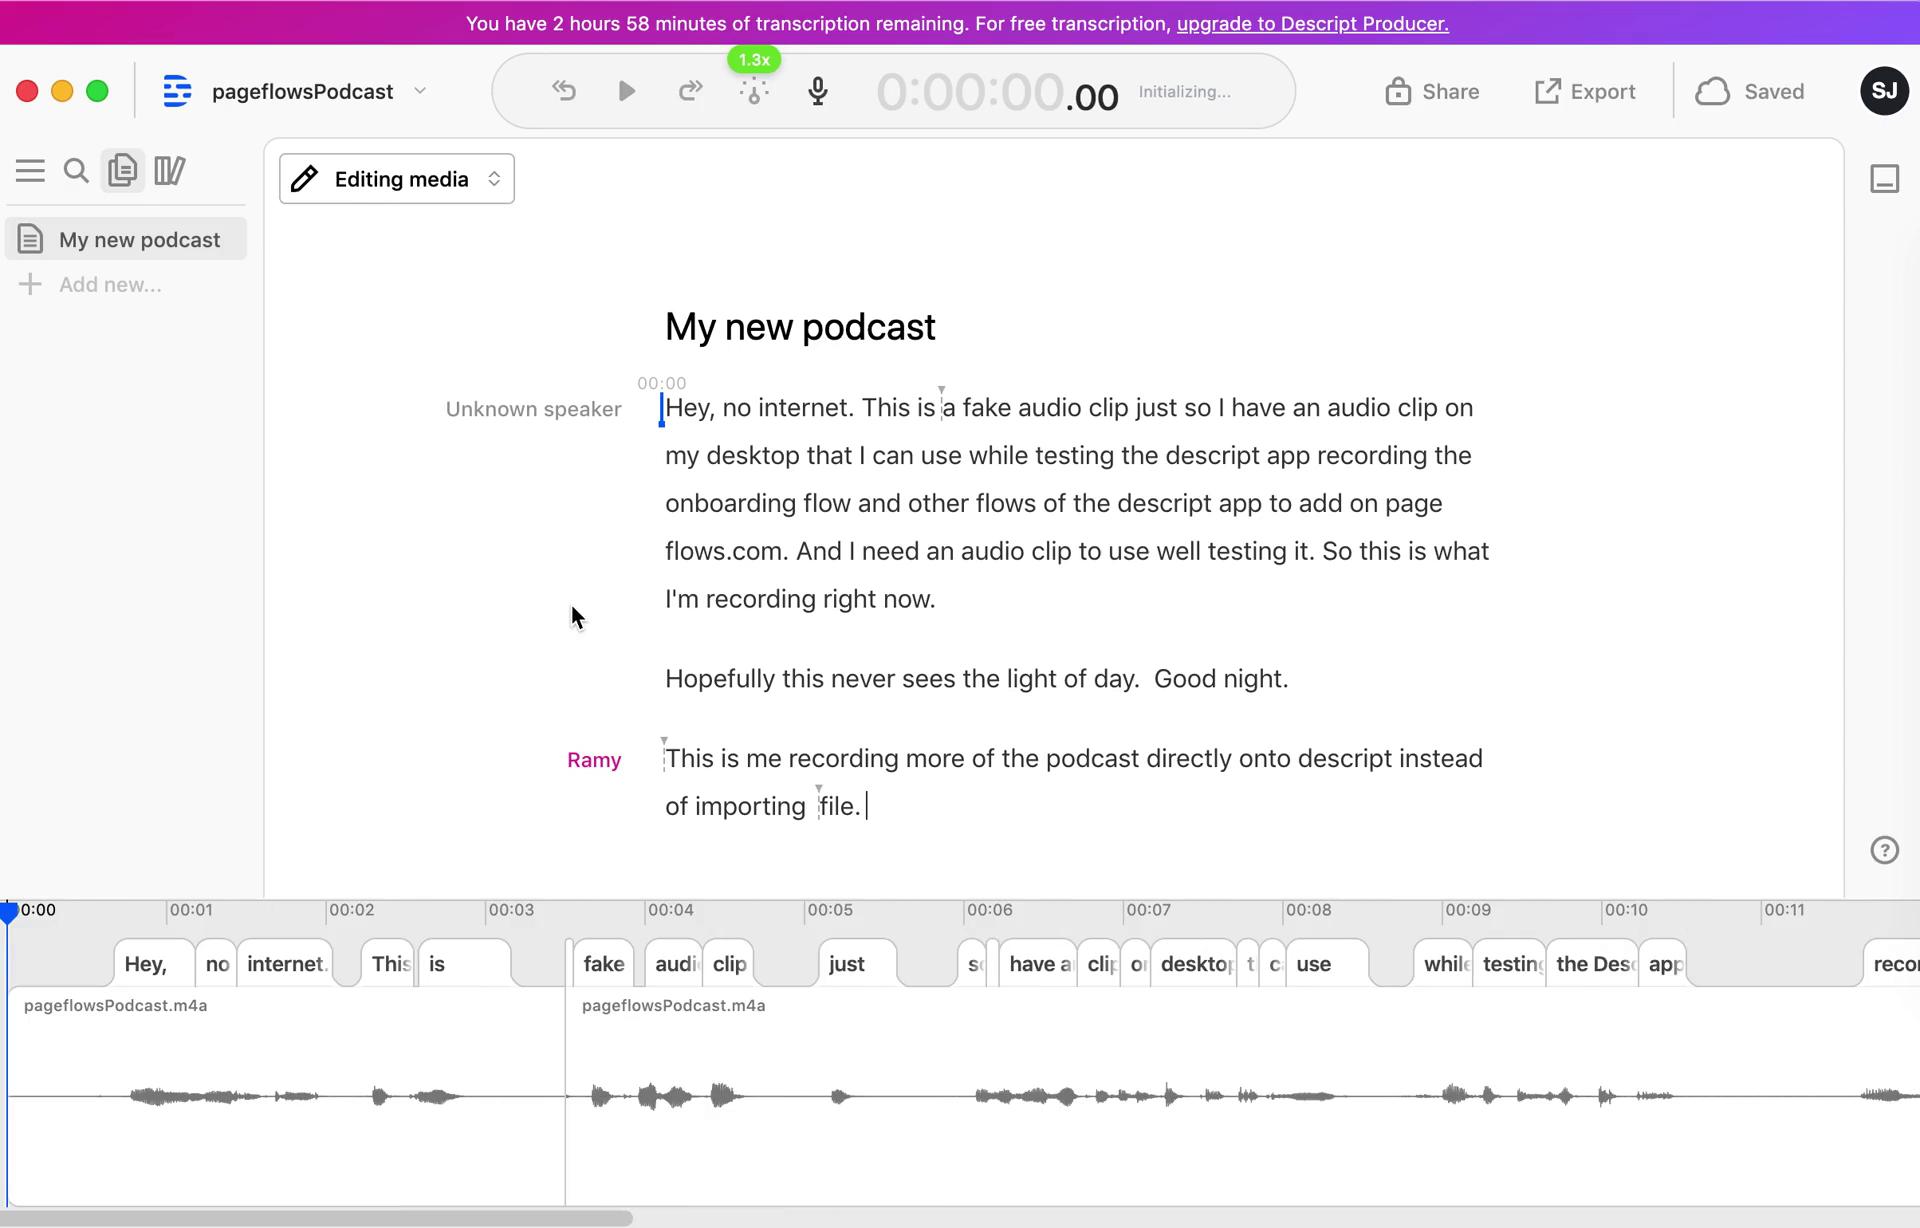Image resolution: width=1920 pixels, height=1228 pixels.
Task: Open the SJ account avatar
Action: 1884,91
